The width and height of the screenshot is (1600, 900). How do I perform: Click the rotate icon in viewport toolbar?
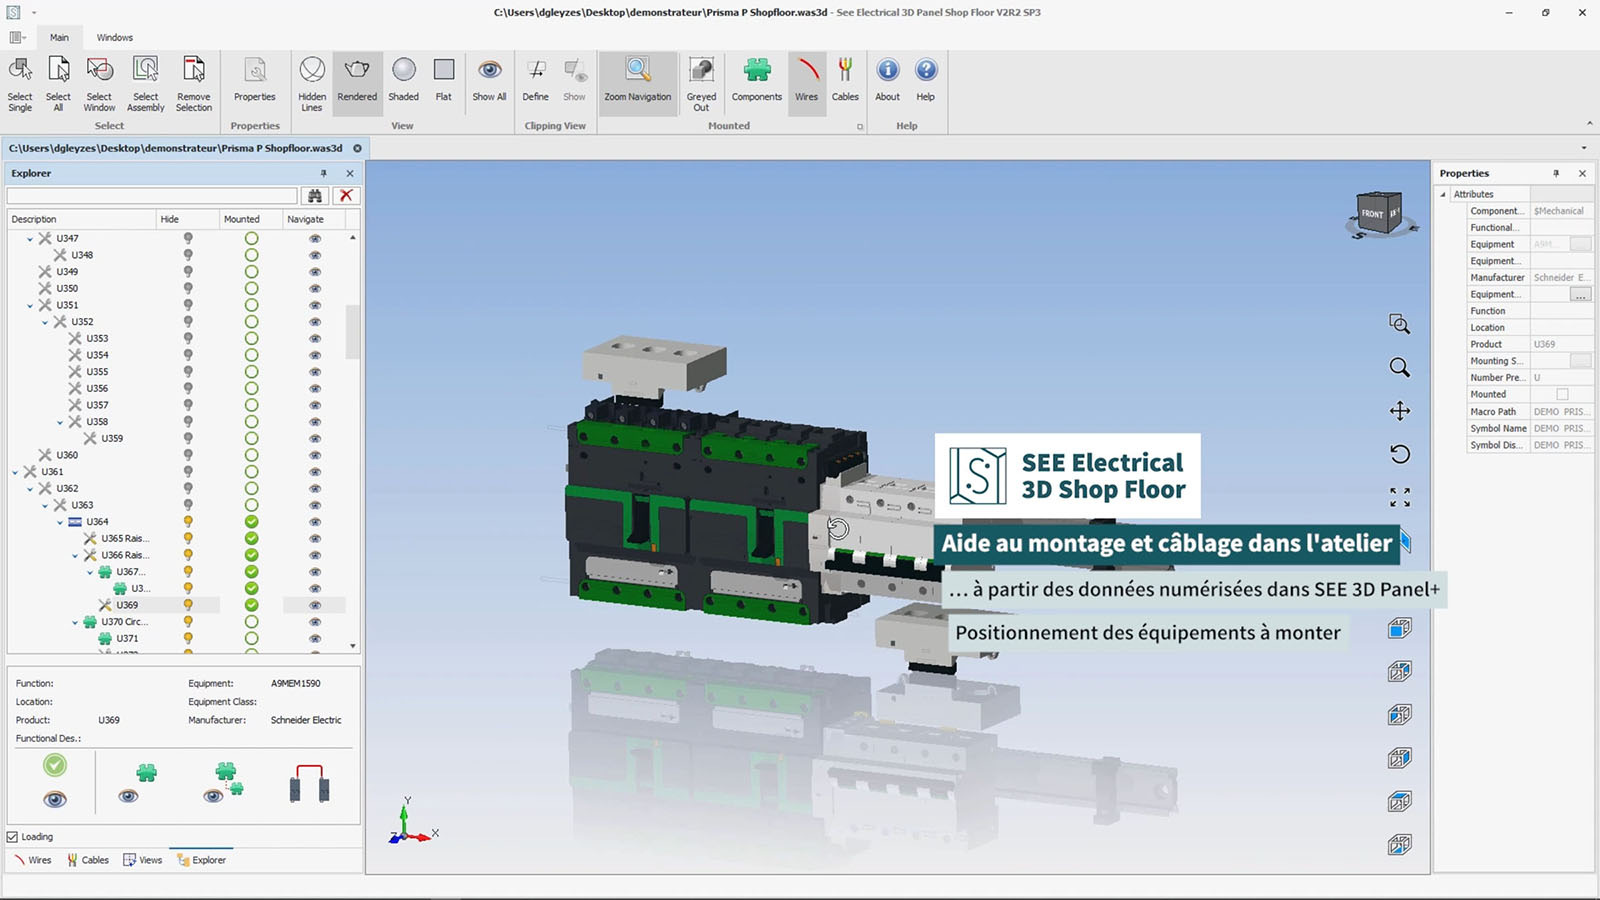(1400, 454)
